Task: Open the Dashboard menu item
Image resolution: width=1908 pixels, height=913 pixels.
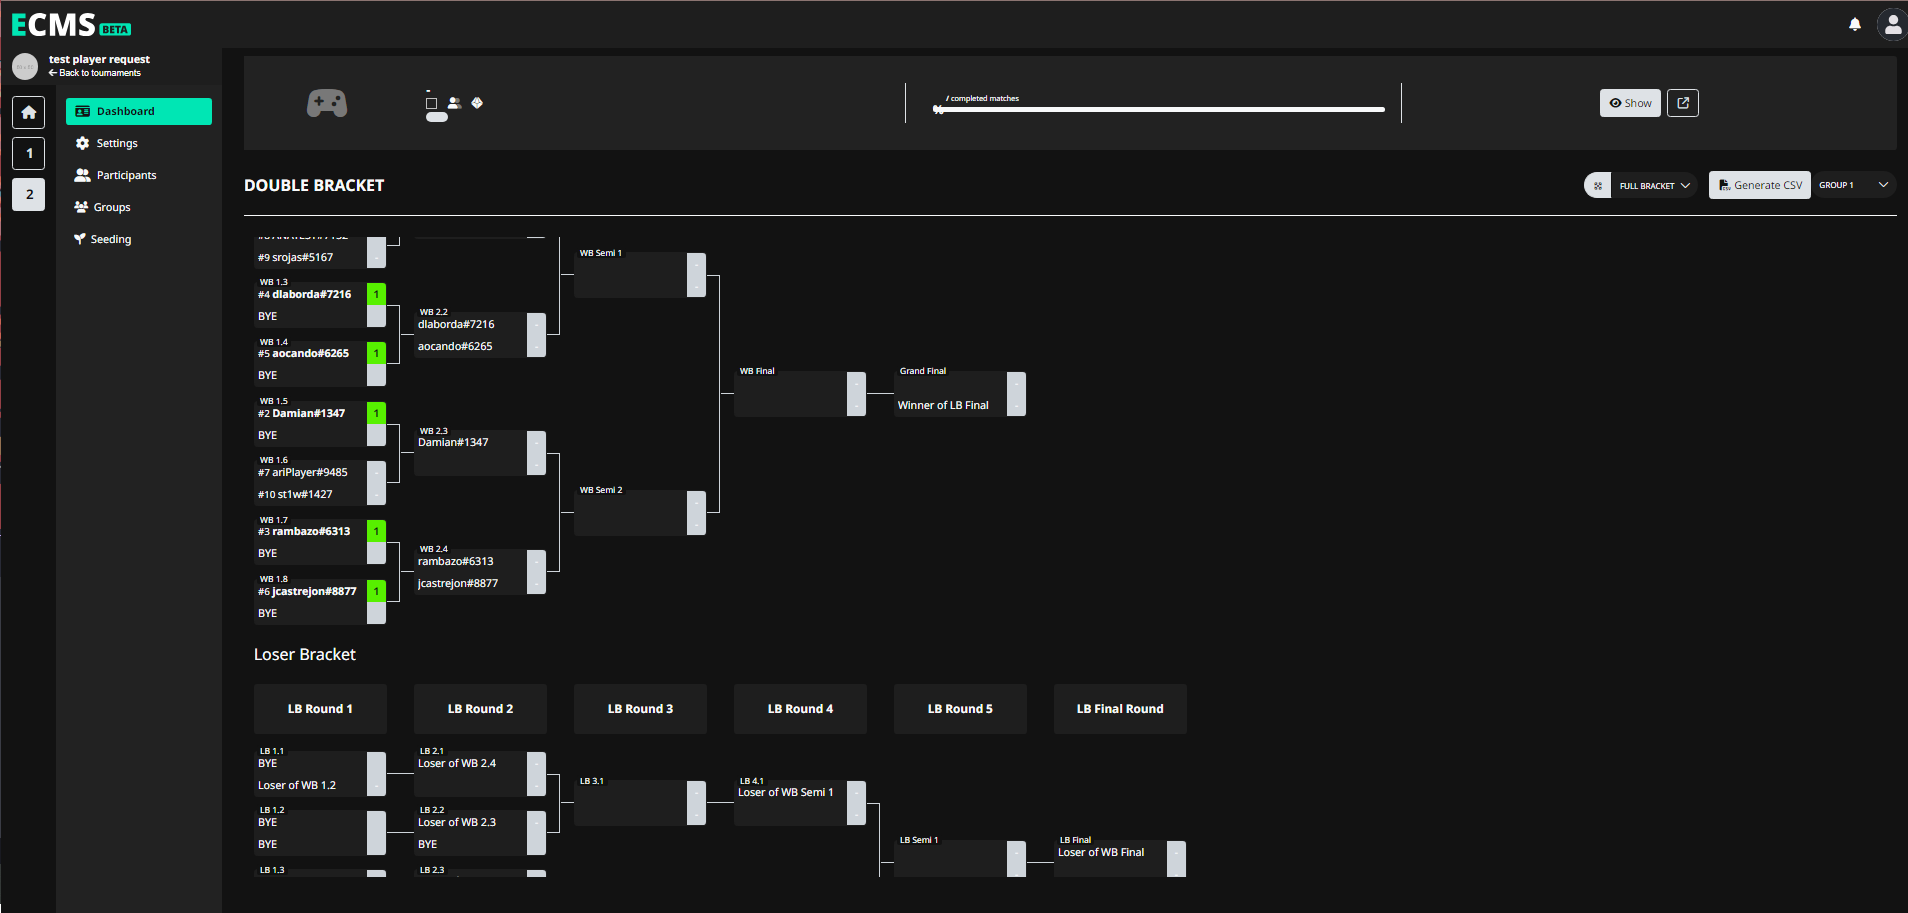Action: click(x=139, y=111)
